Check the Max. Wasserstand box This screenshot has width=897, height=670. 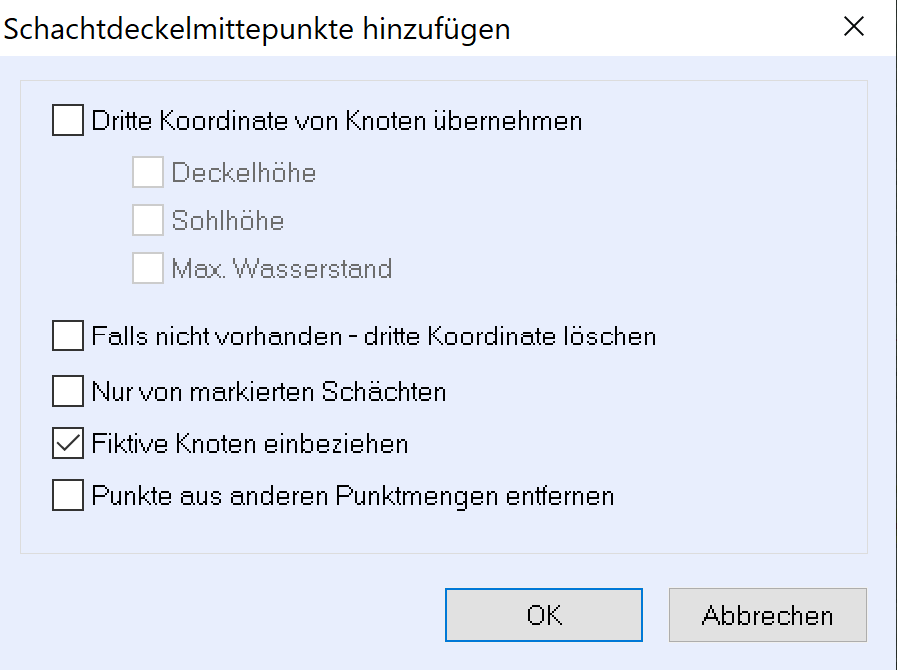(148, 268)
